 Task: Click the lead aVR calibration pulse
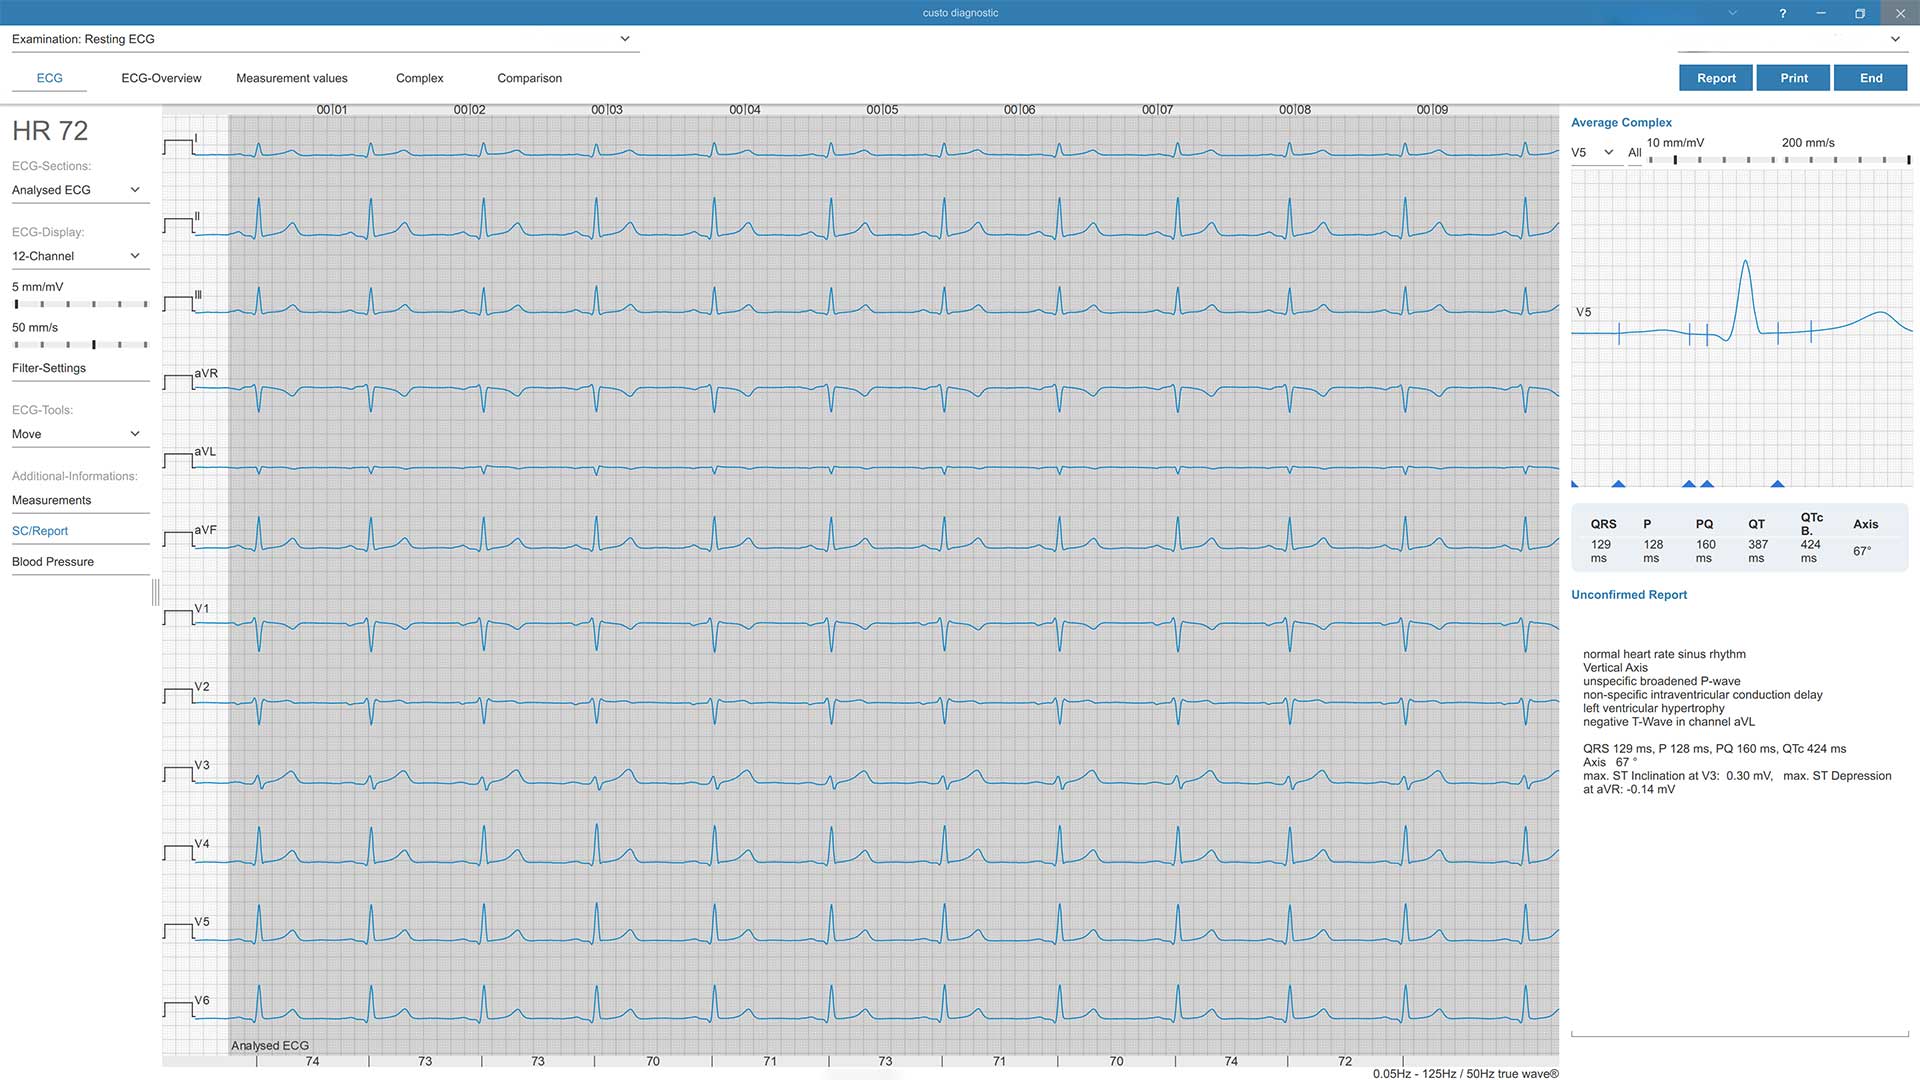coord(178,382)
